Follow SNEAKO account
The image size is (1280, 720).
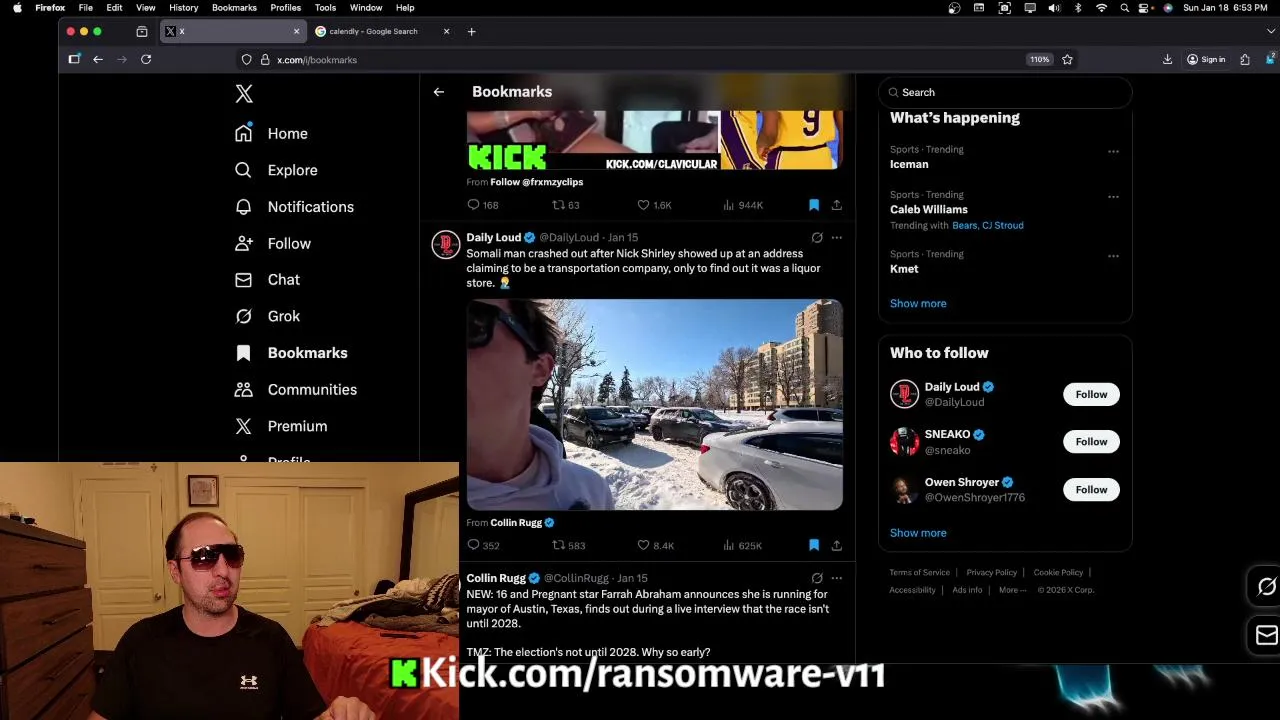(1091, 442)
